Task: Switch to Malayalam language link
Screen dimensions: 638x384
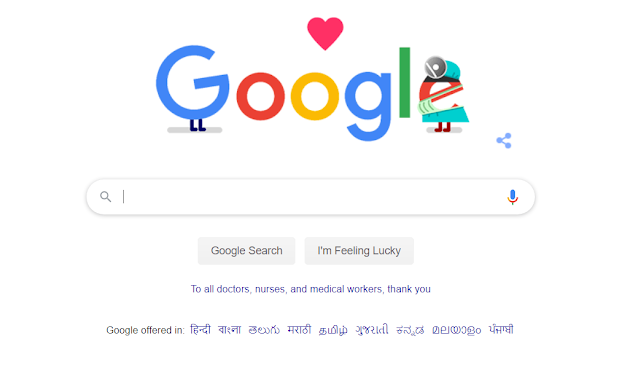Action: point(457,330)
